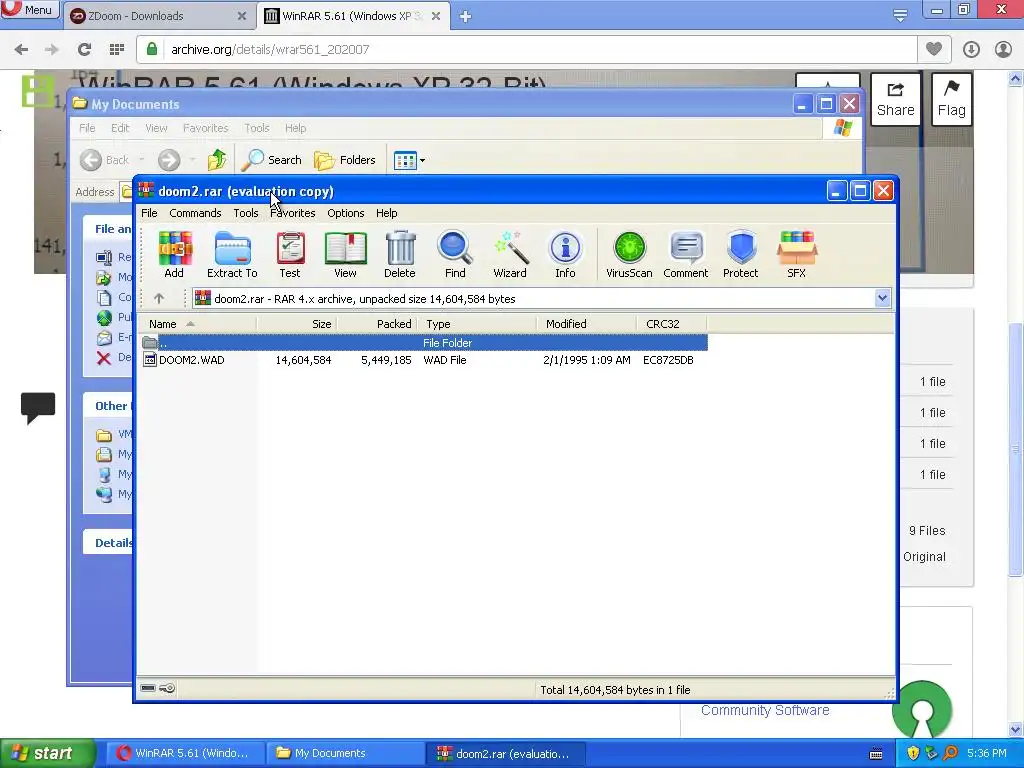Screen dimensions: 1024x768
Task: Click the doom2.rar taskbar button
Action: click(506, 753)
